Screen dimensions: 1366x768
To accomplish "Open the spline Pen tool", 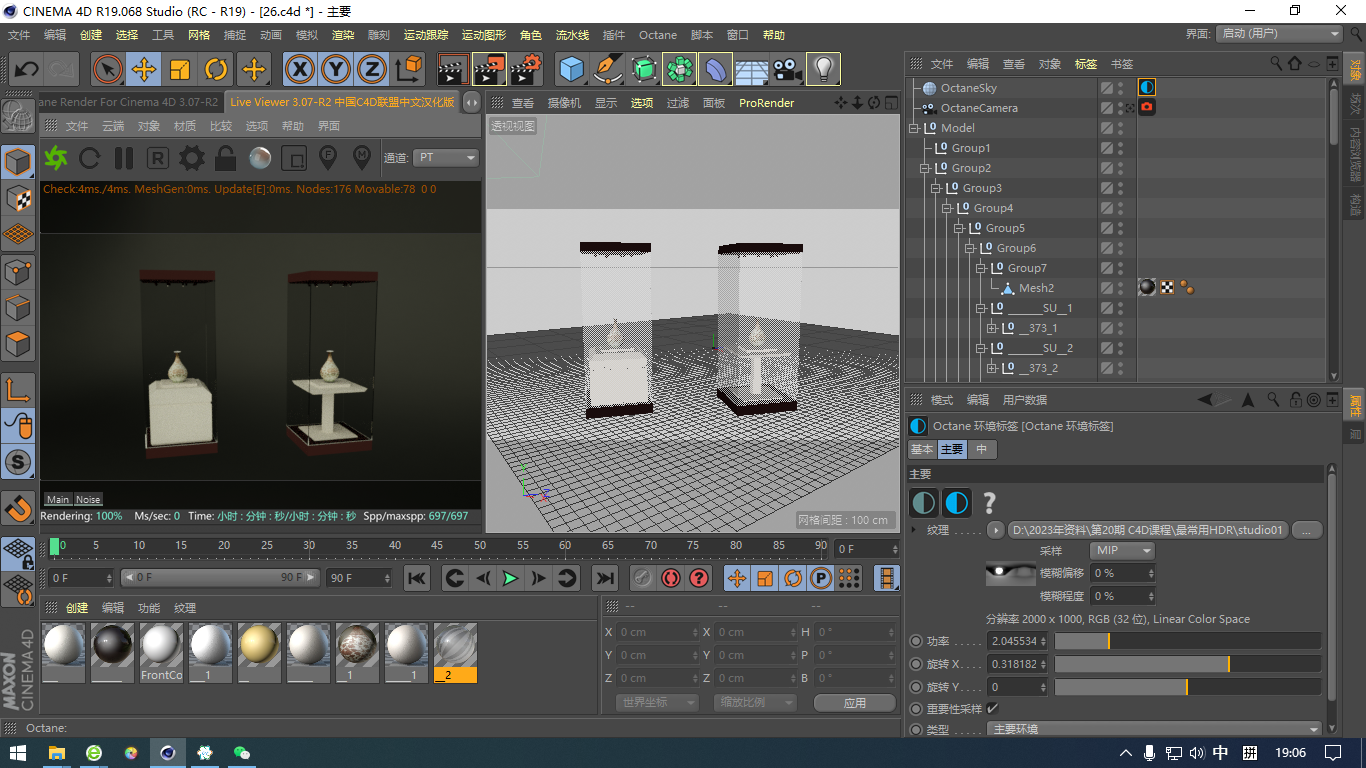I will tap(607, 69).
